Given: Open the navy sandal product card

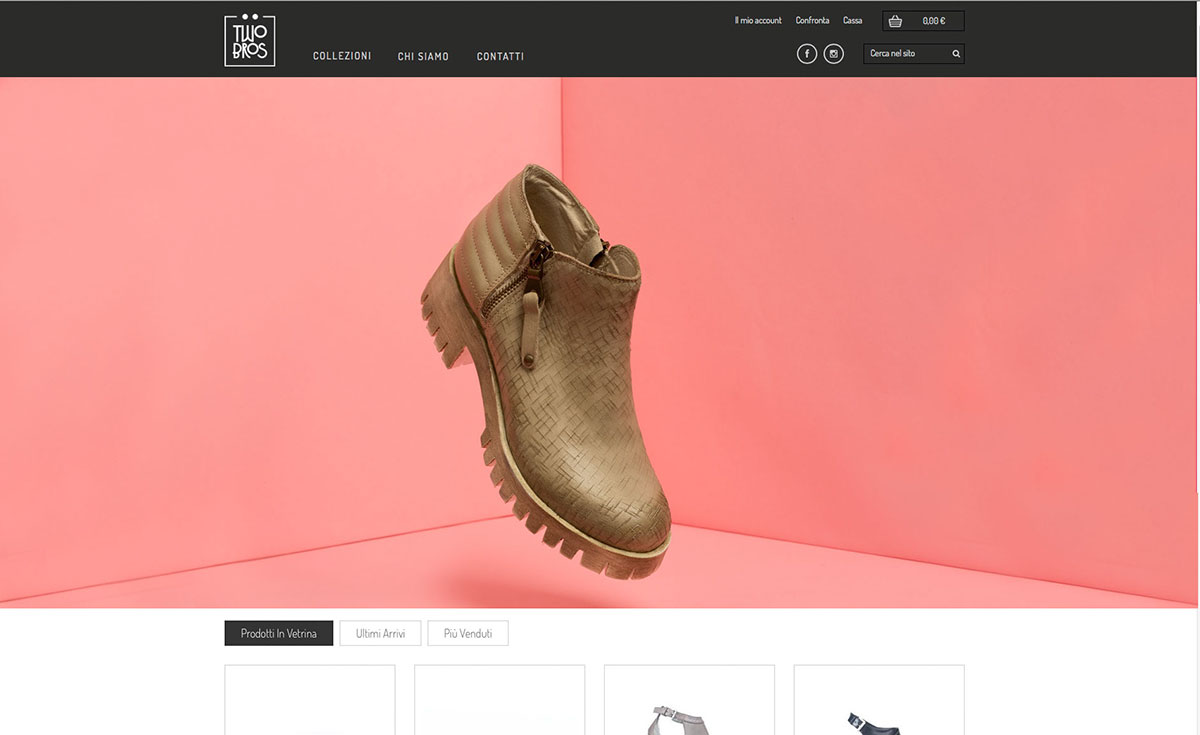Looking at the screenshot, I should point(879,700).
